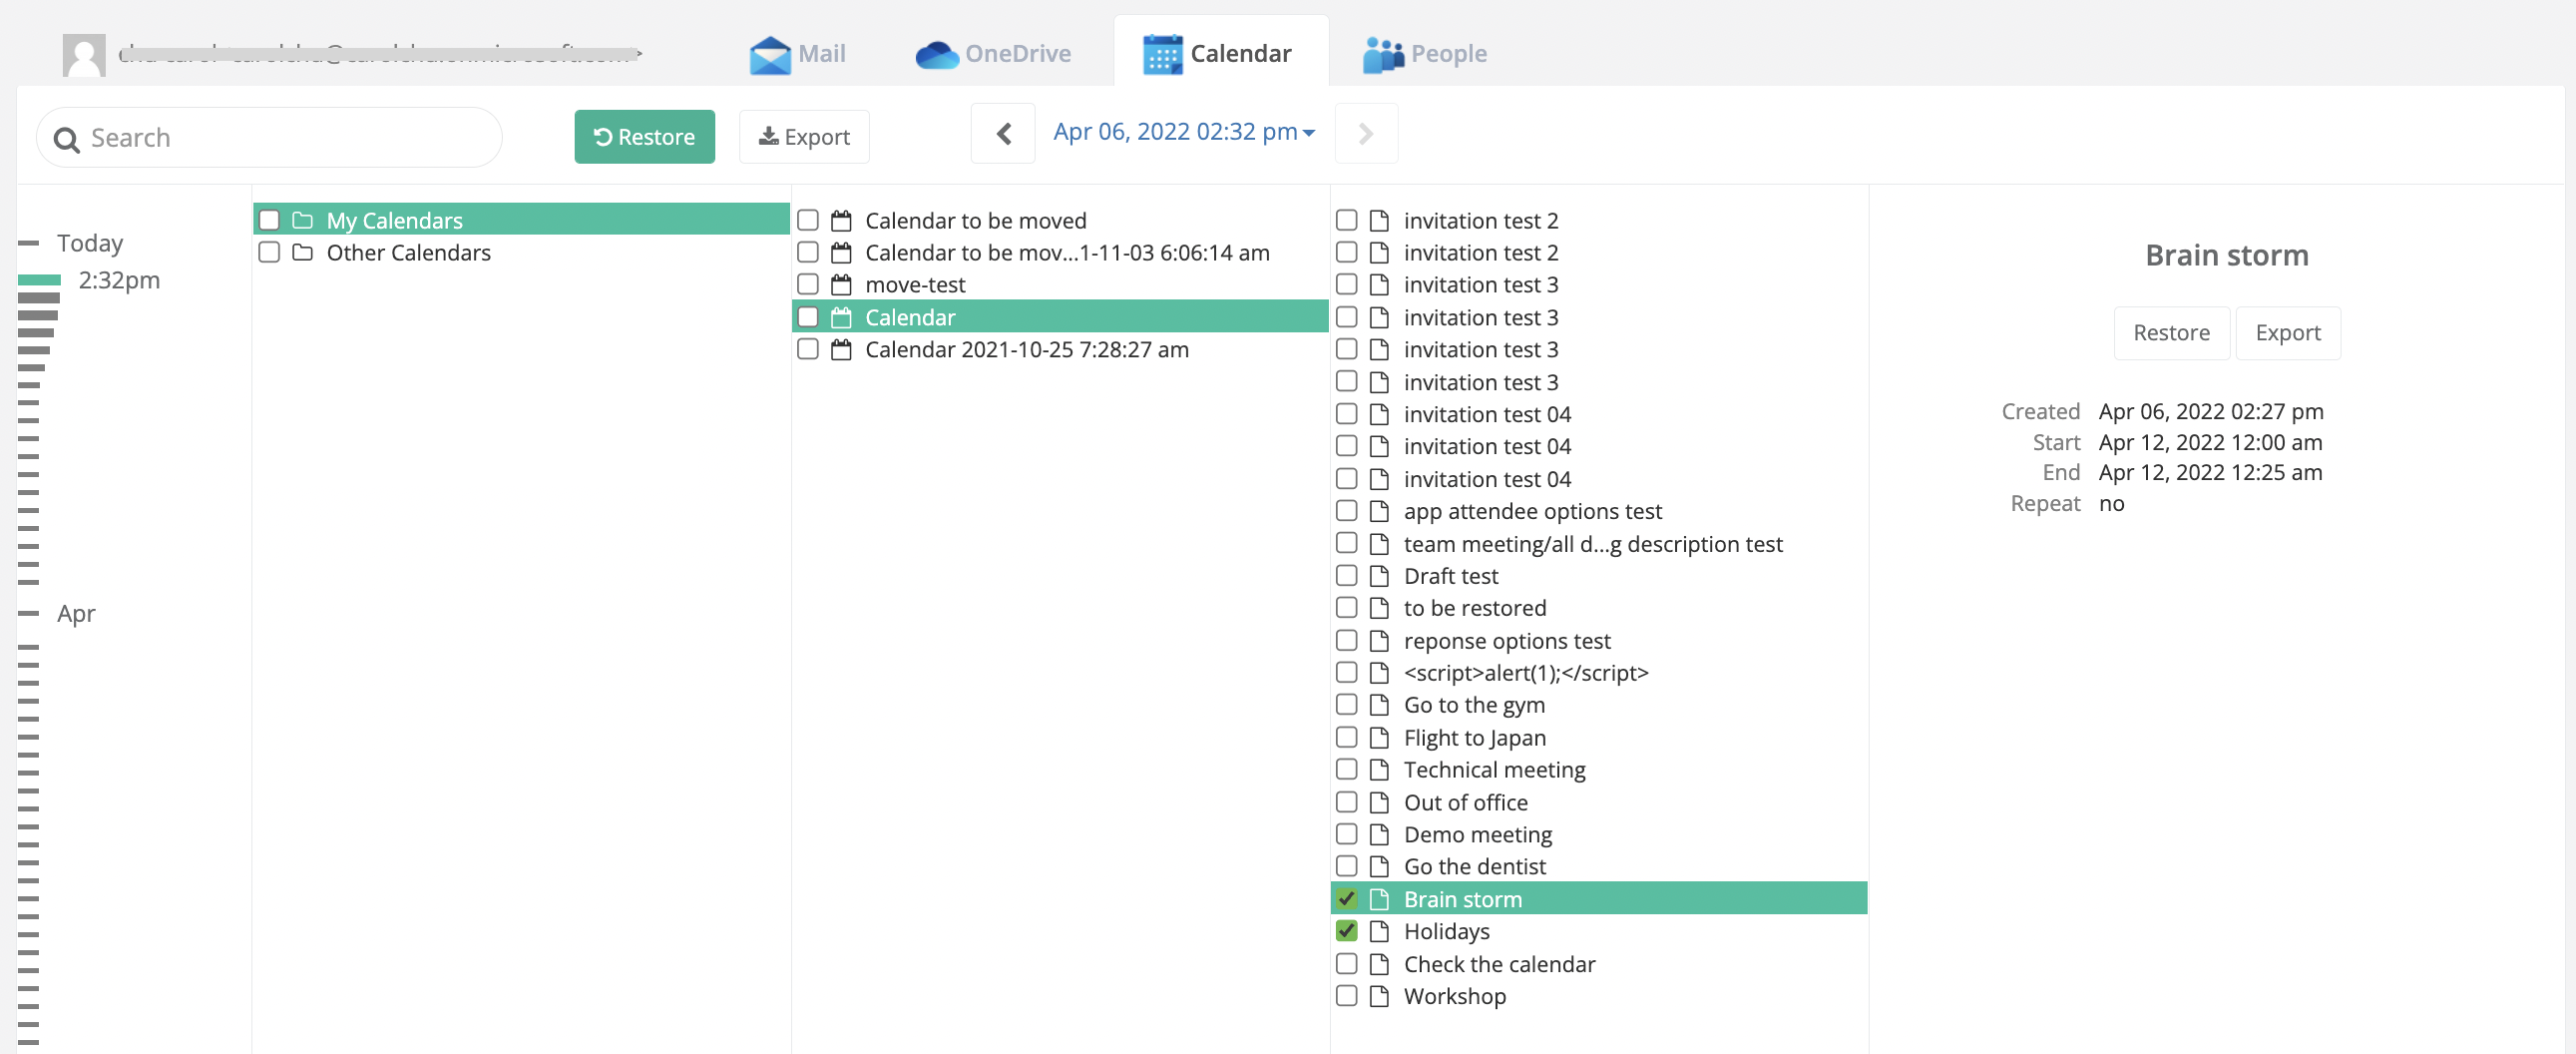Select the Check the calendar event

point(1598,964)
